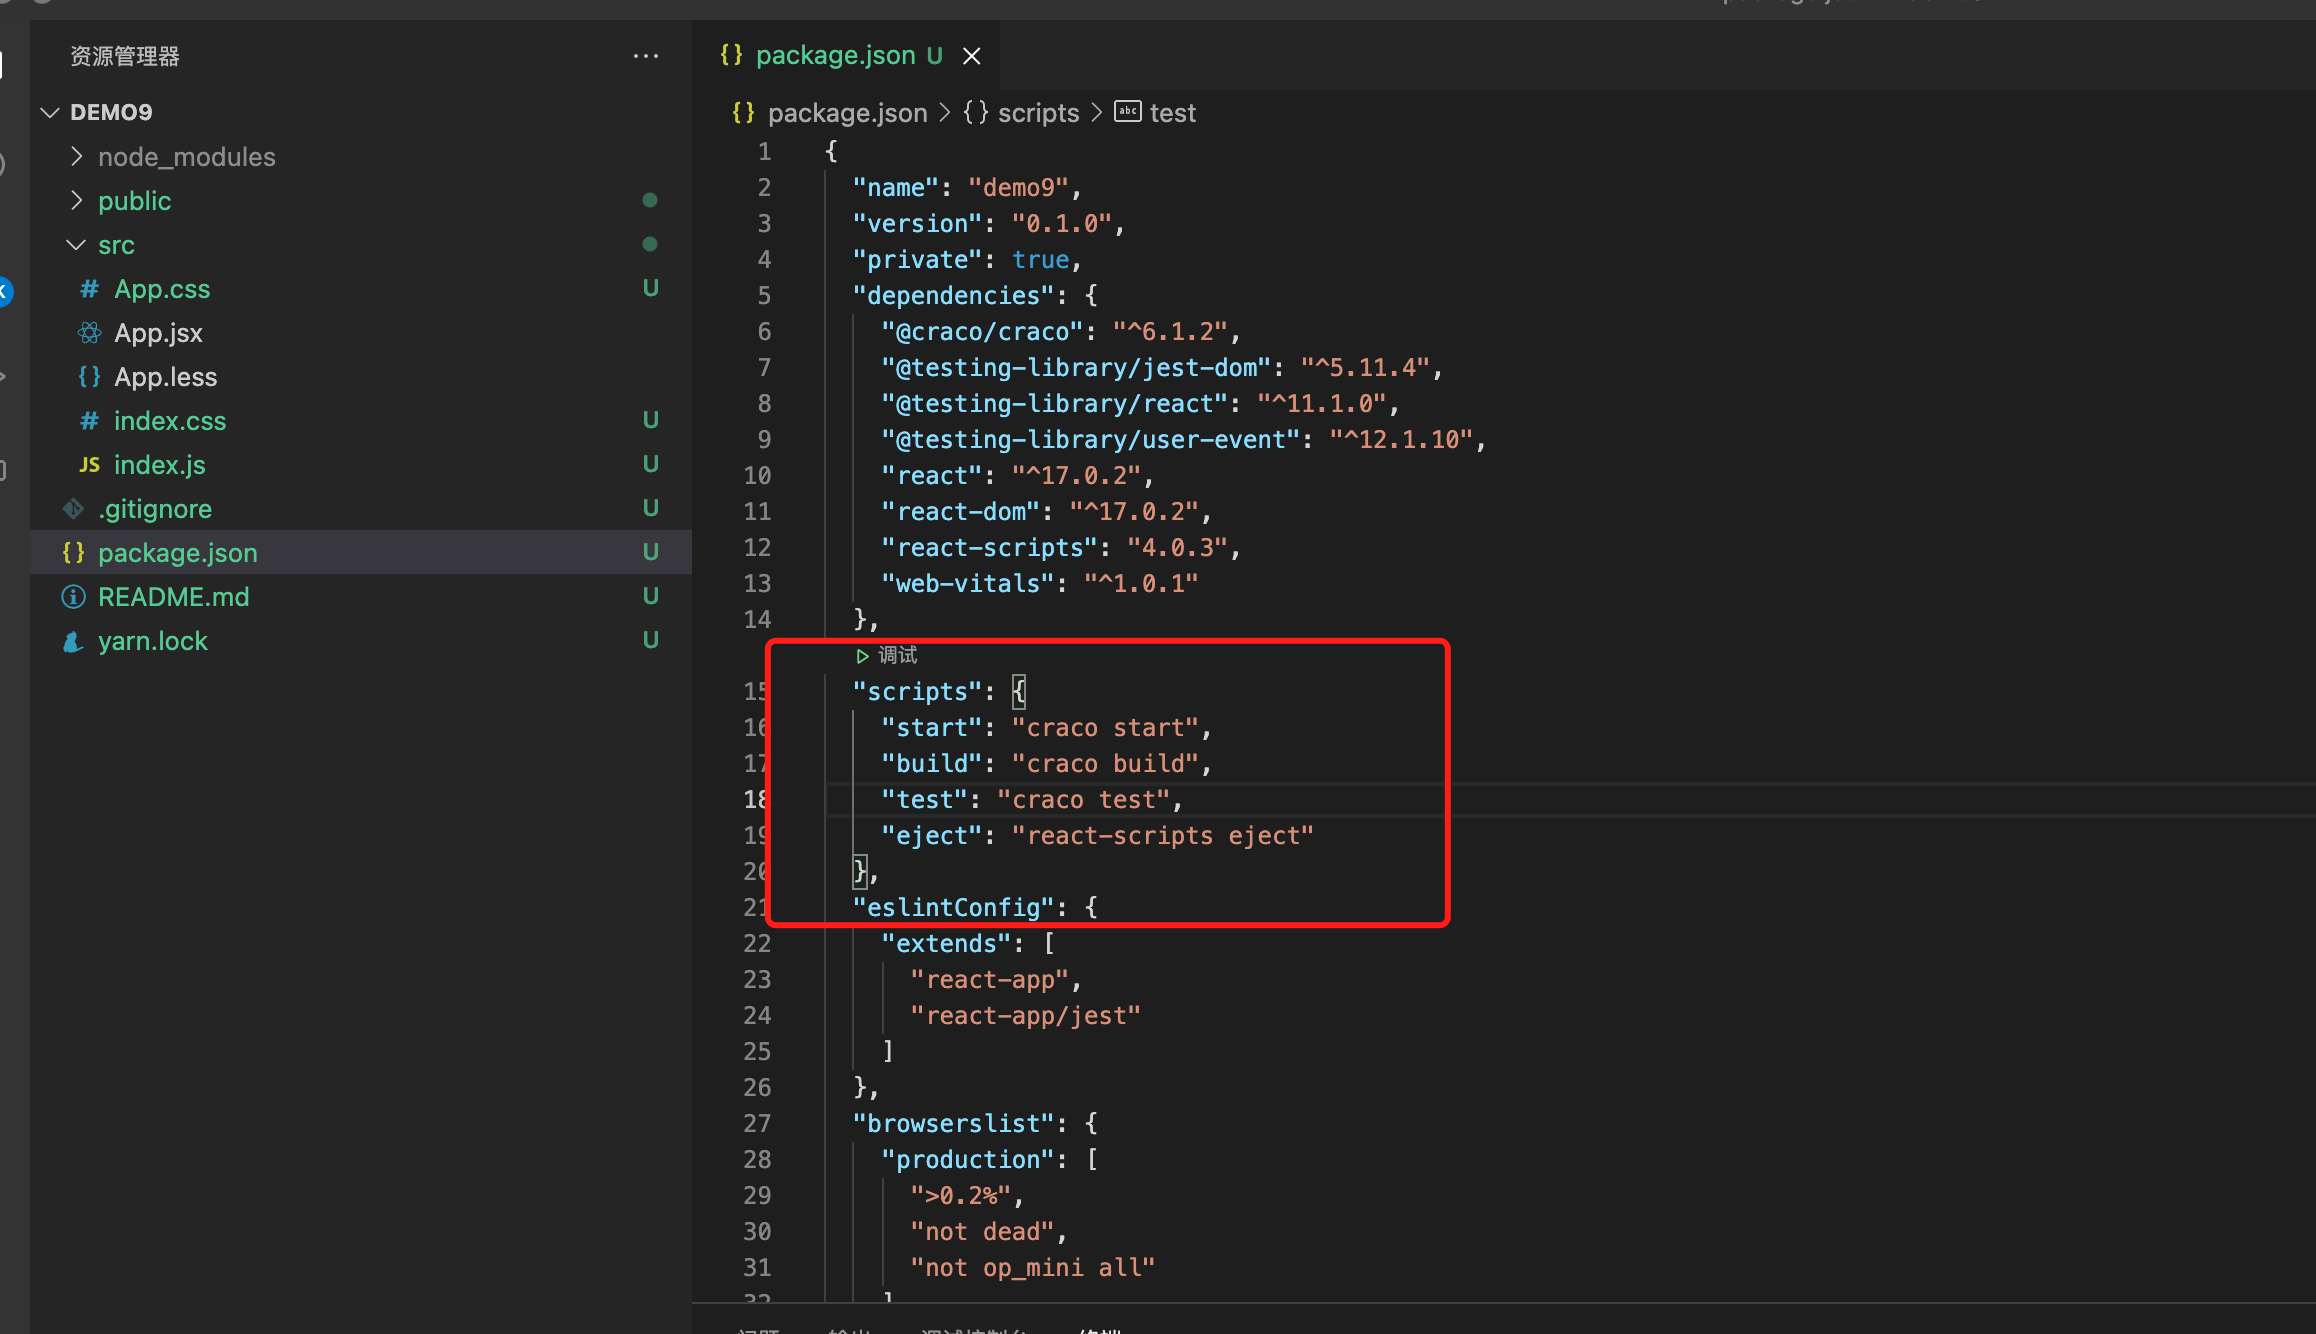The width and height of the screenshot is (2316, 1334).
Task: Select the App.css hash icon
Action: [90, 289]
